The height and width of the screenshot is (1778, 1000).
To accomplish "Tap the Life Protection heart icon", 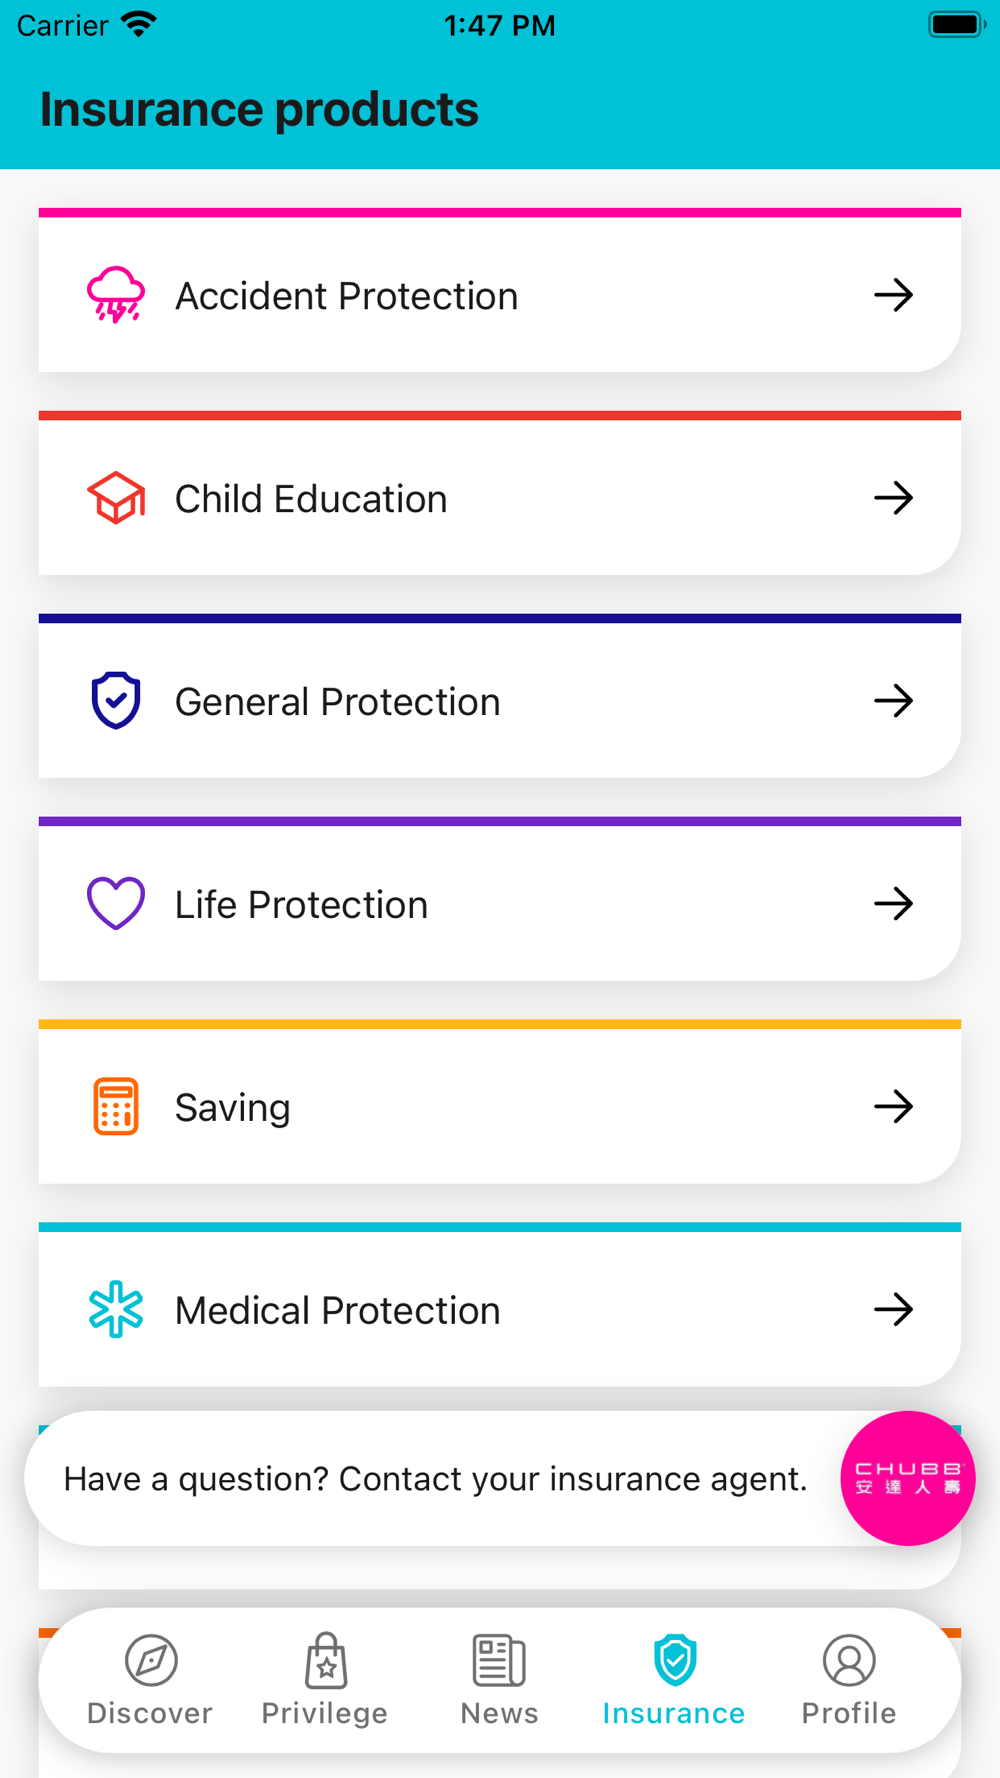I will coord(116,903).
